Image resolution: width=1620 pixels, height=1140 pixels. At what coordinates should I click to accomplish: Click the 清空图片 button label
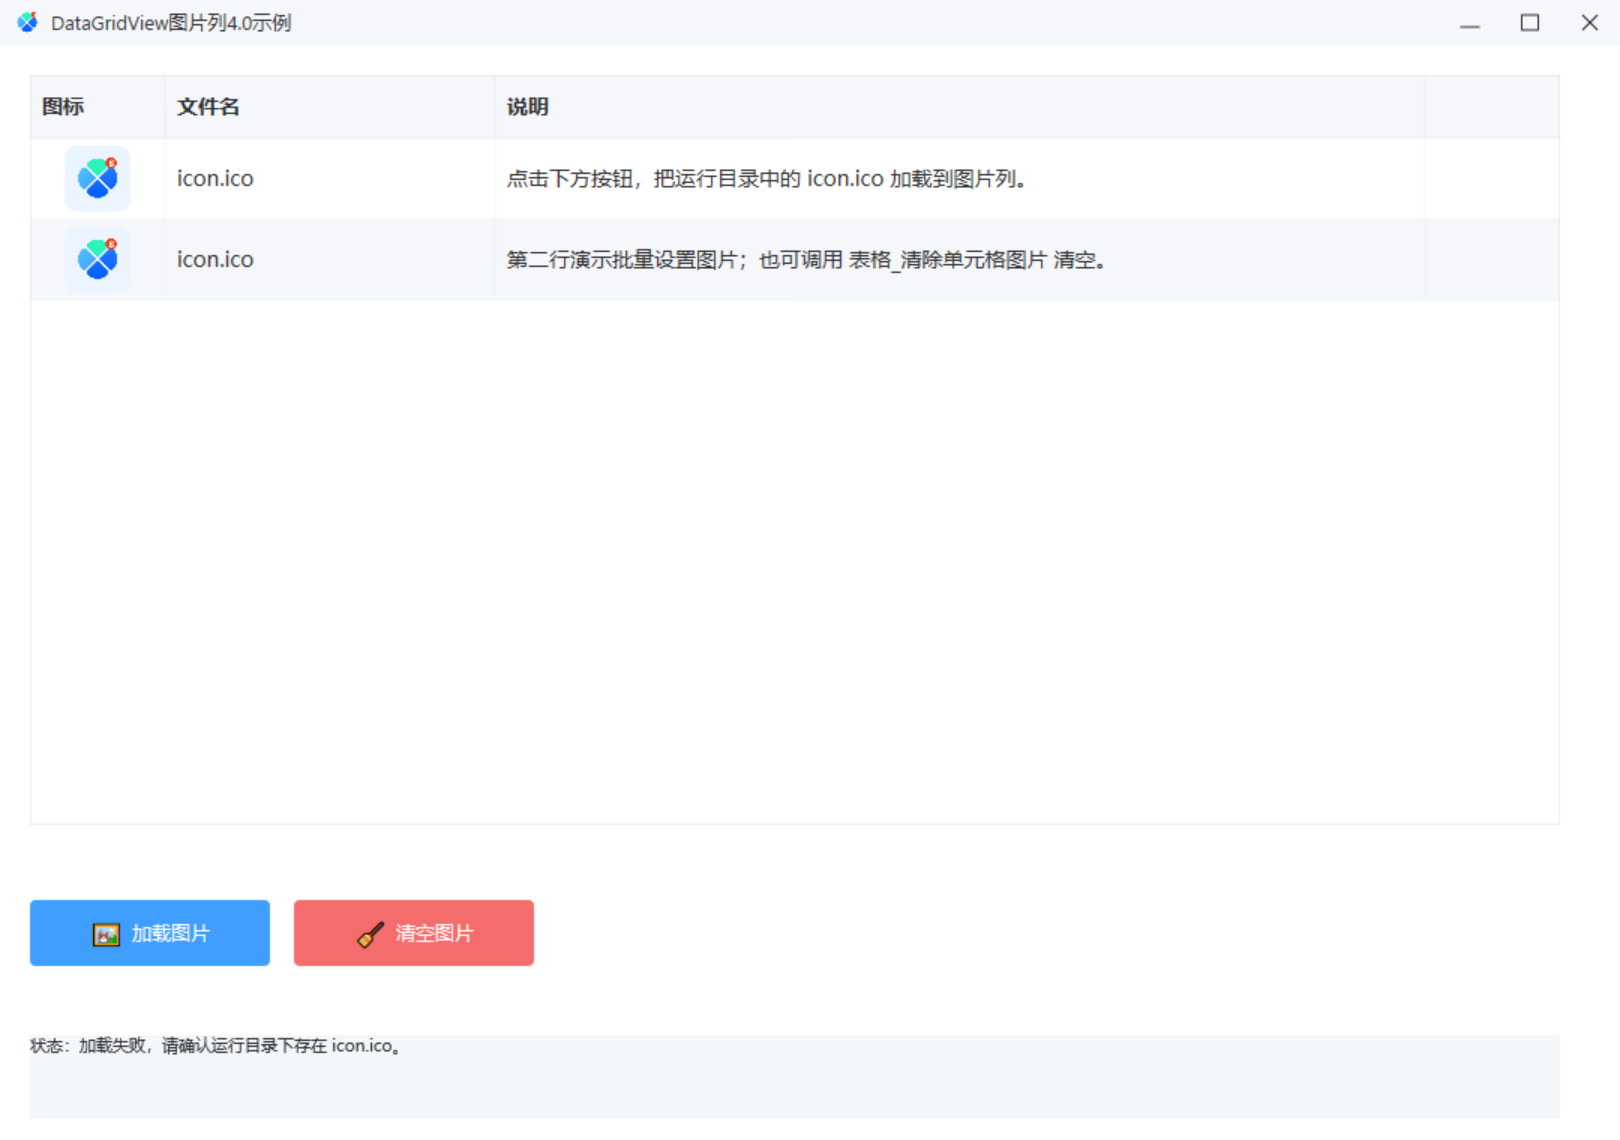coord(434,933)
